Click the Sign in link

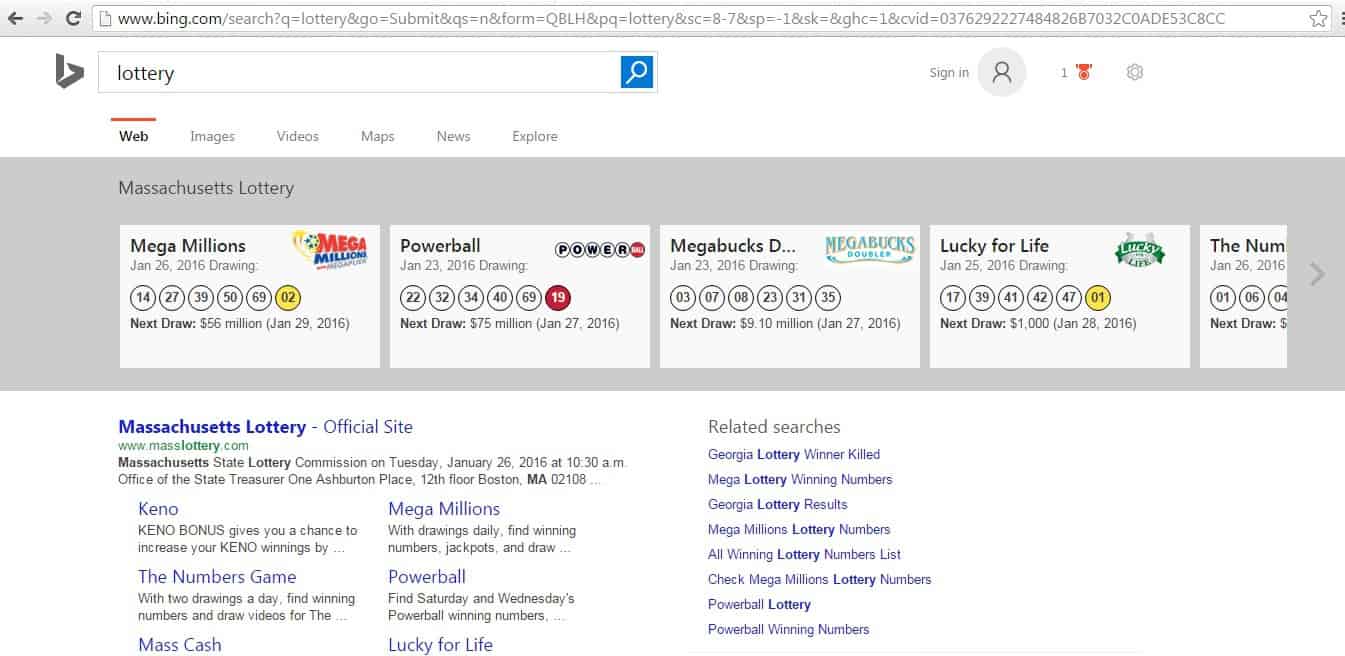(x=949, y=72)
